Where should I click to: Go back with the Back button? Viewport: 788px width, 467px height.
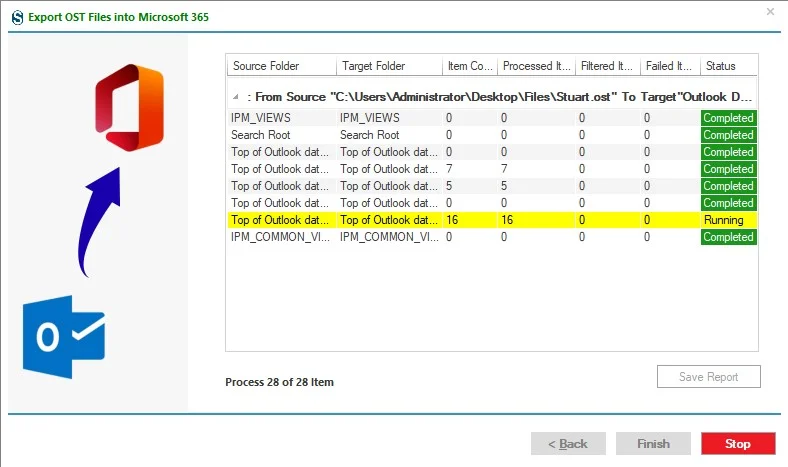pyautogui.click(x=568, y=444)
